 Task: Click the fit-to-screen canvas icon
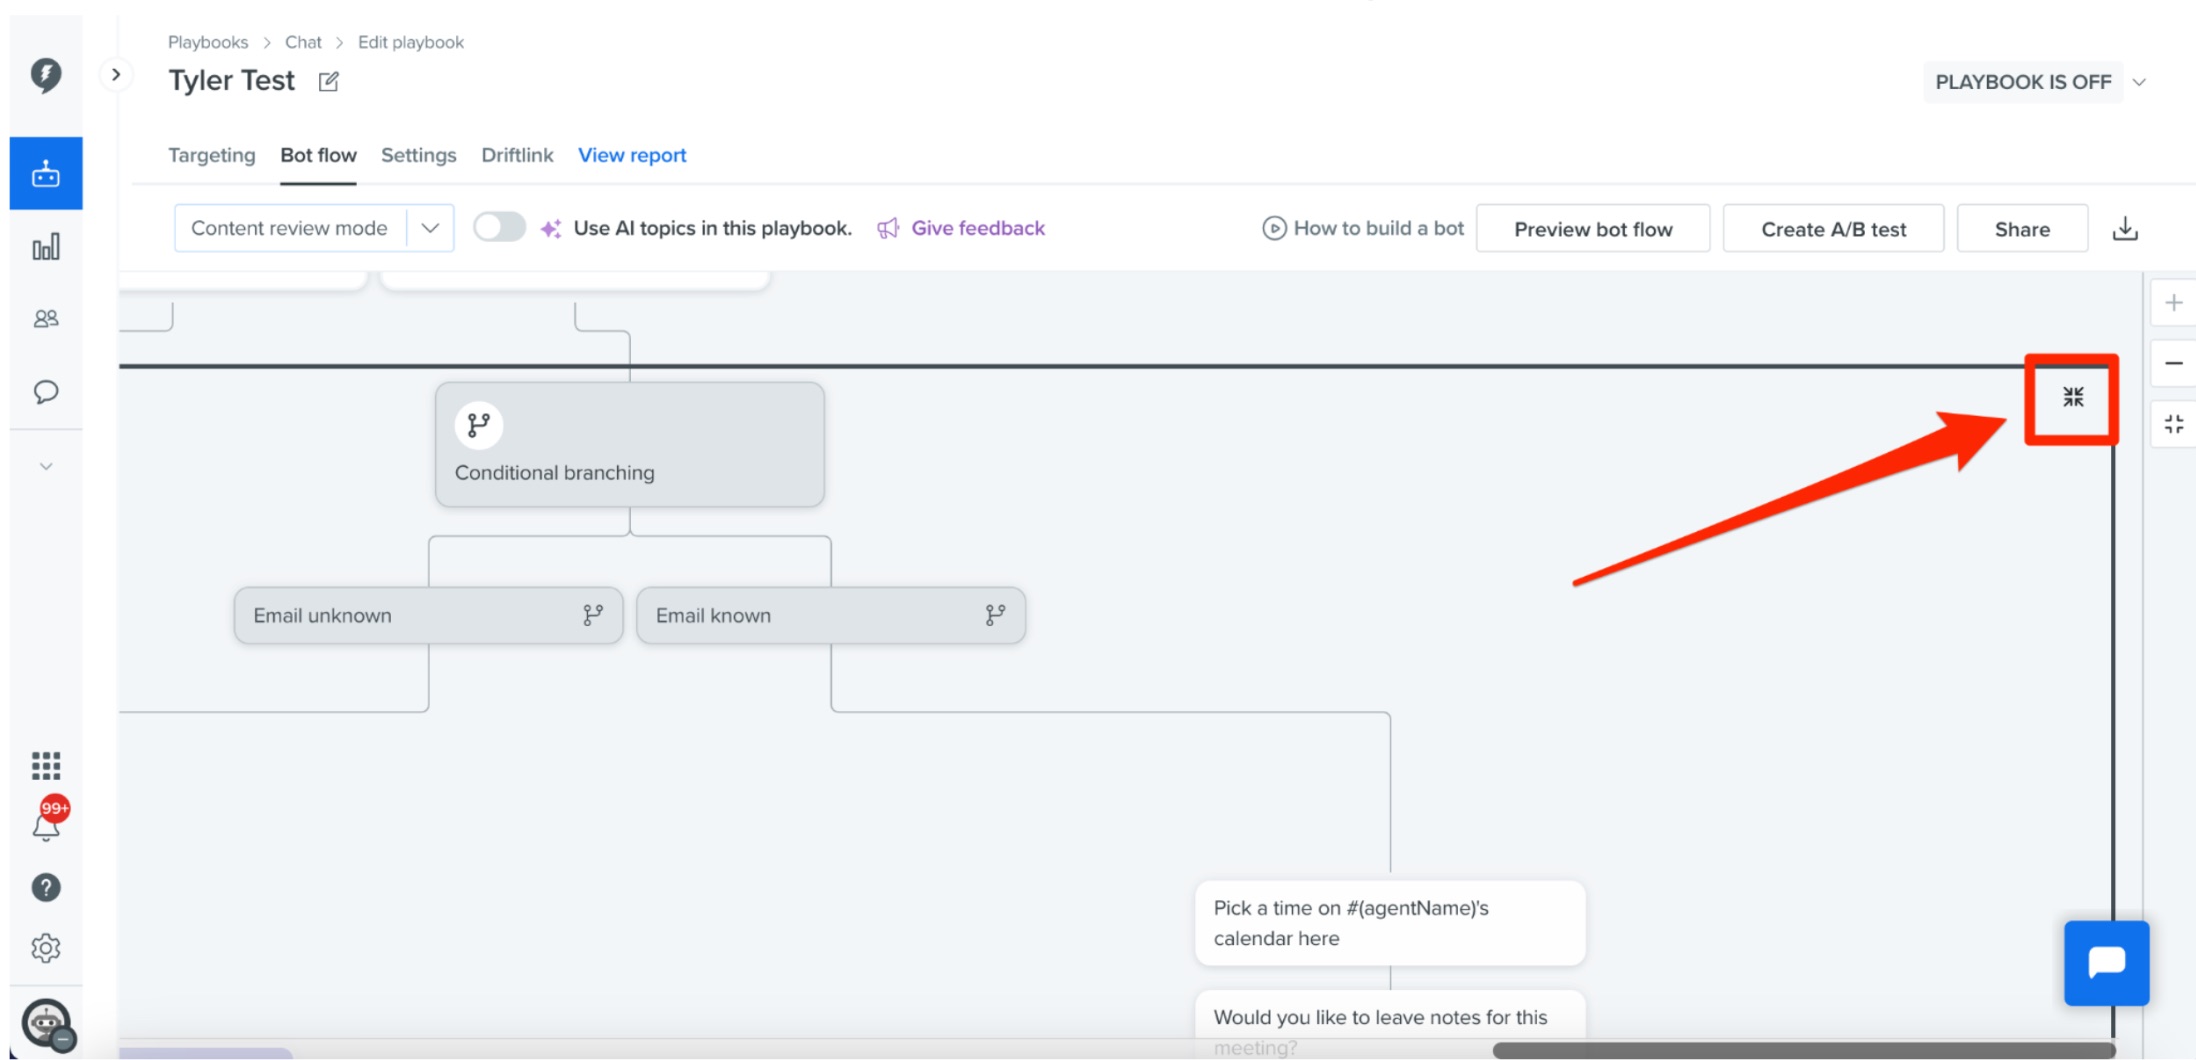[2173, 424]
